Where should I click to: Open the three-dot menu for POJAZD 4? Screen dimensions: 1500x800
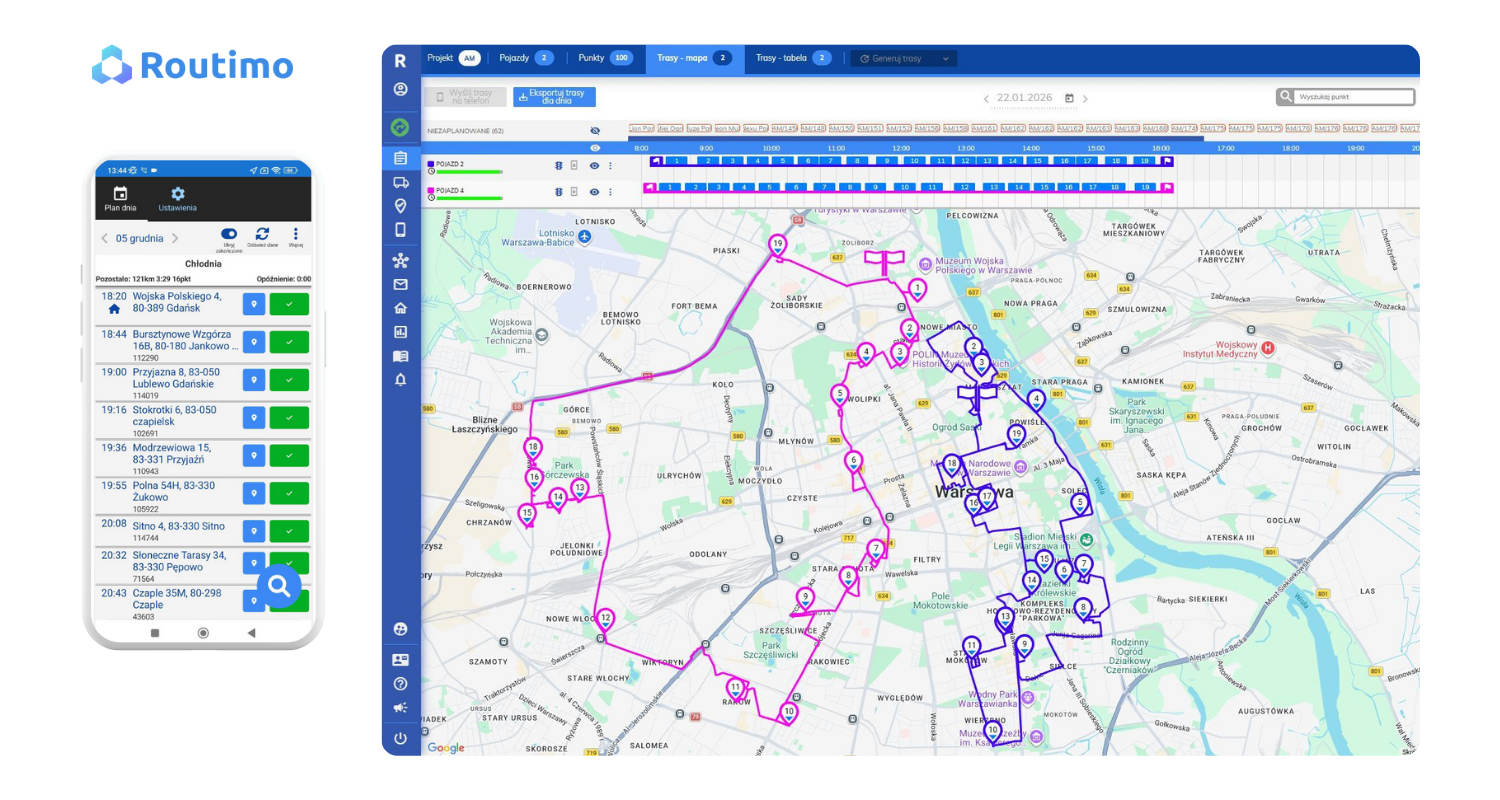click(610, 191)
